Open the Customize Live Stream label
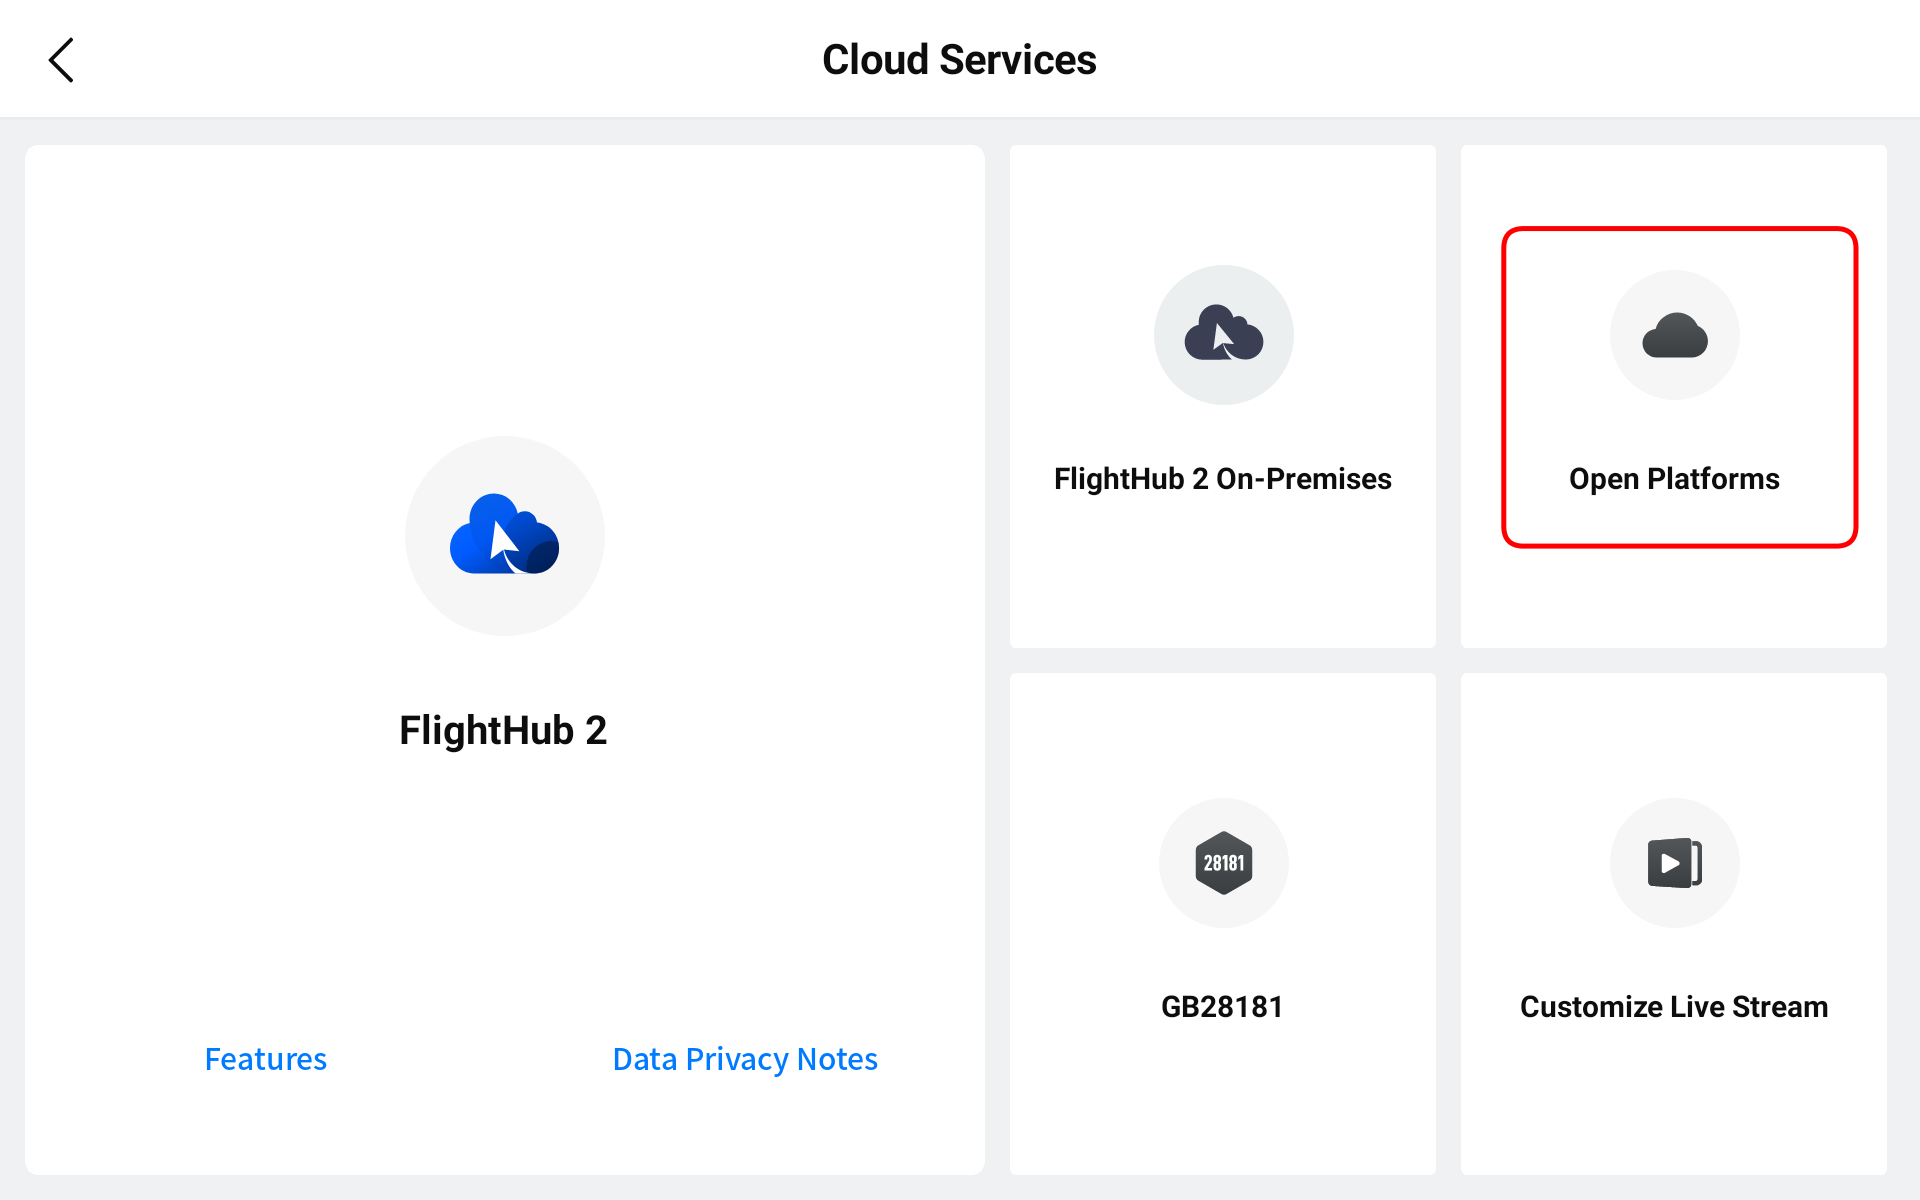 tap(1674, 1007)
